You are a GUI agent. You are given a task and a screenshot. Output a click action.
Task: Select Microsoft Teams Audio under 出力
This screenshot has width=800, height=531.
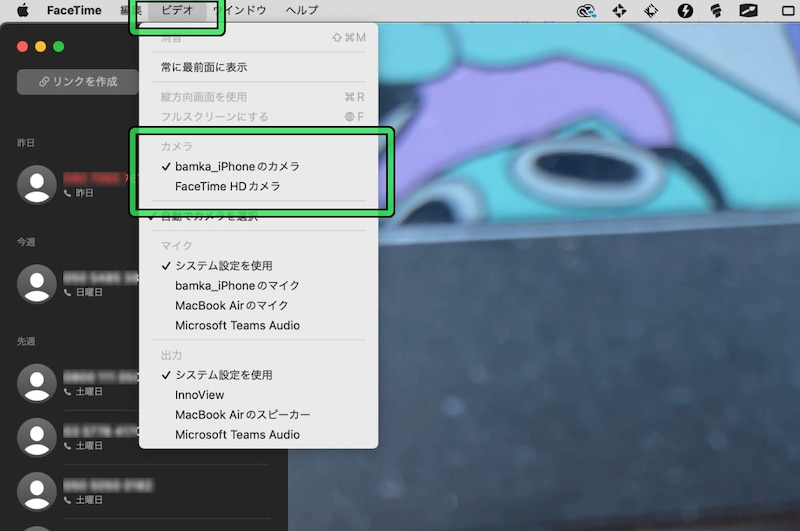click(x=259, y=435)
